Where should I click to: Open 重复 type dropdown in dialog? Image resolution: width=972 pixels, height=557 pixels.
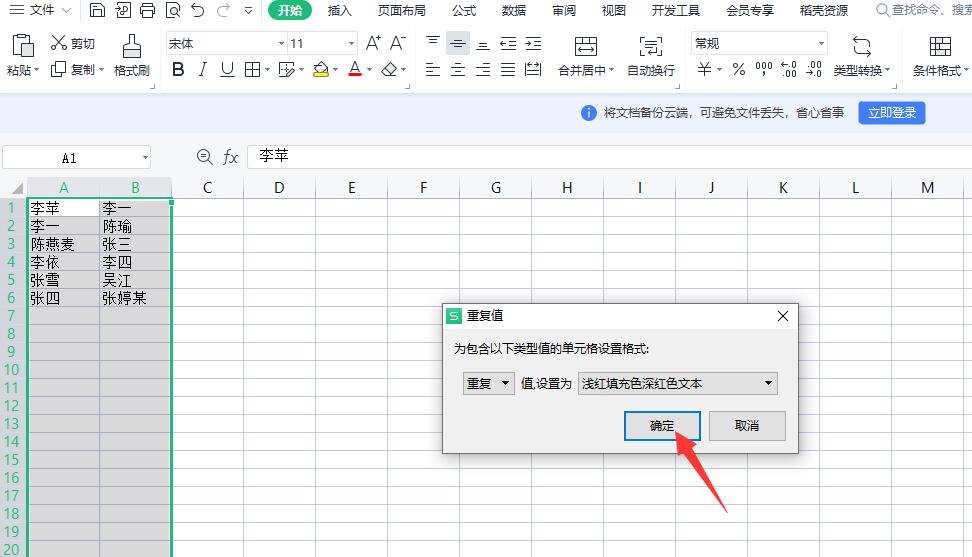(488, 383)
